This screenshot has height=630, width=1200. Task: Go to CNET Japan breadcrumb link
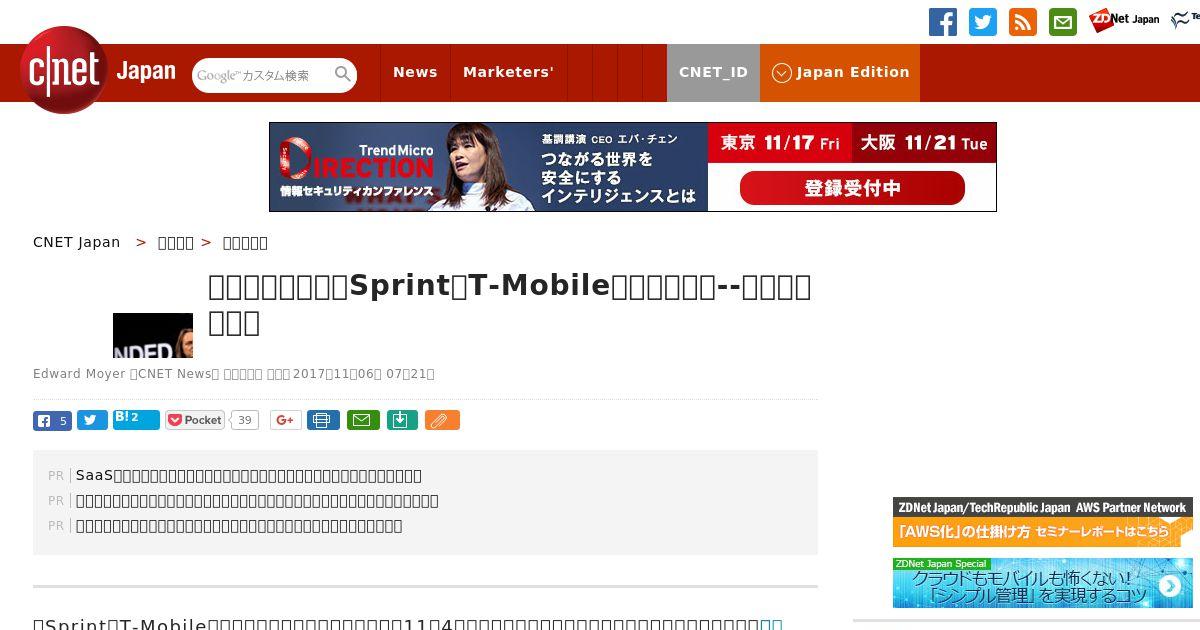(76, 242)
